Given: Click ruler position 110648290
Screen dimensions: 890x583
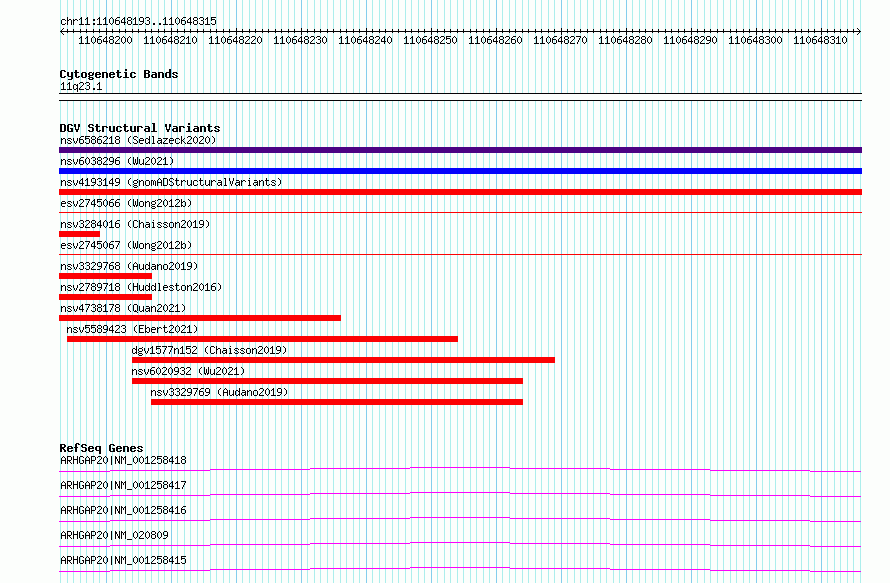Looking at the screenshot, I should 690,40.
